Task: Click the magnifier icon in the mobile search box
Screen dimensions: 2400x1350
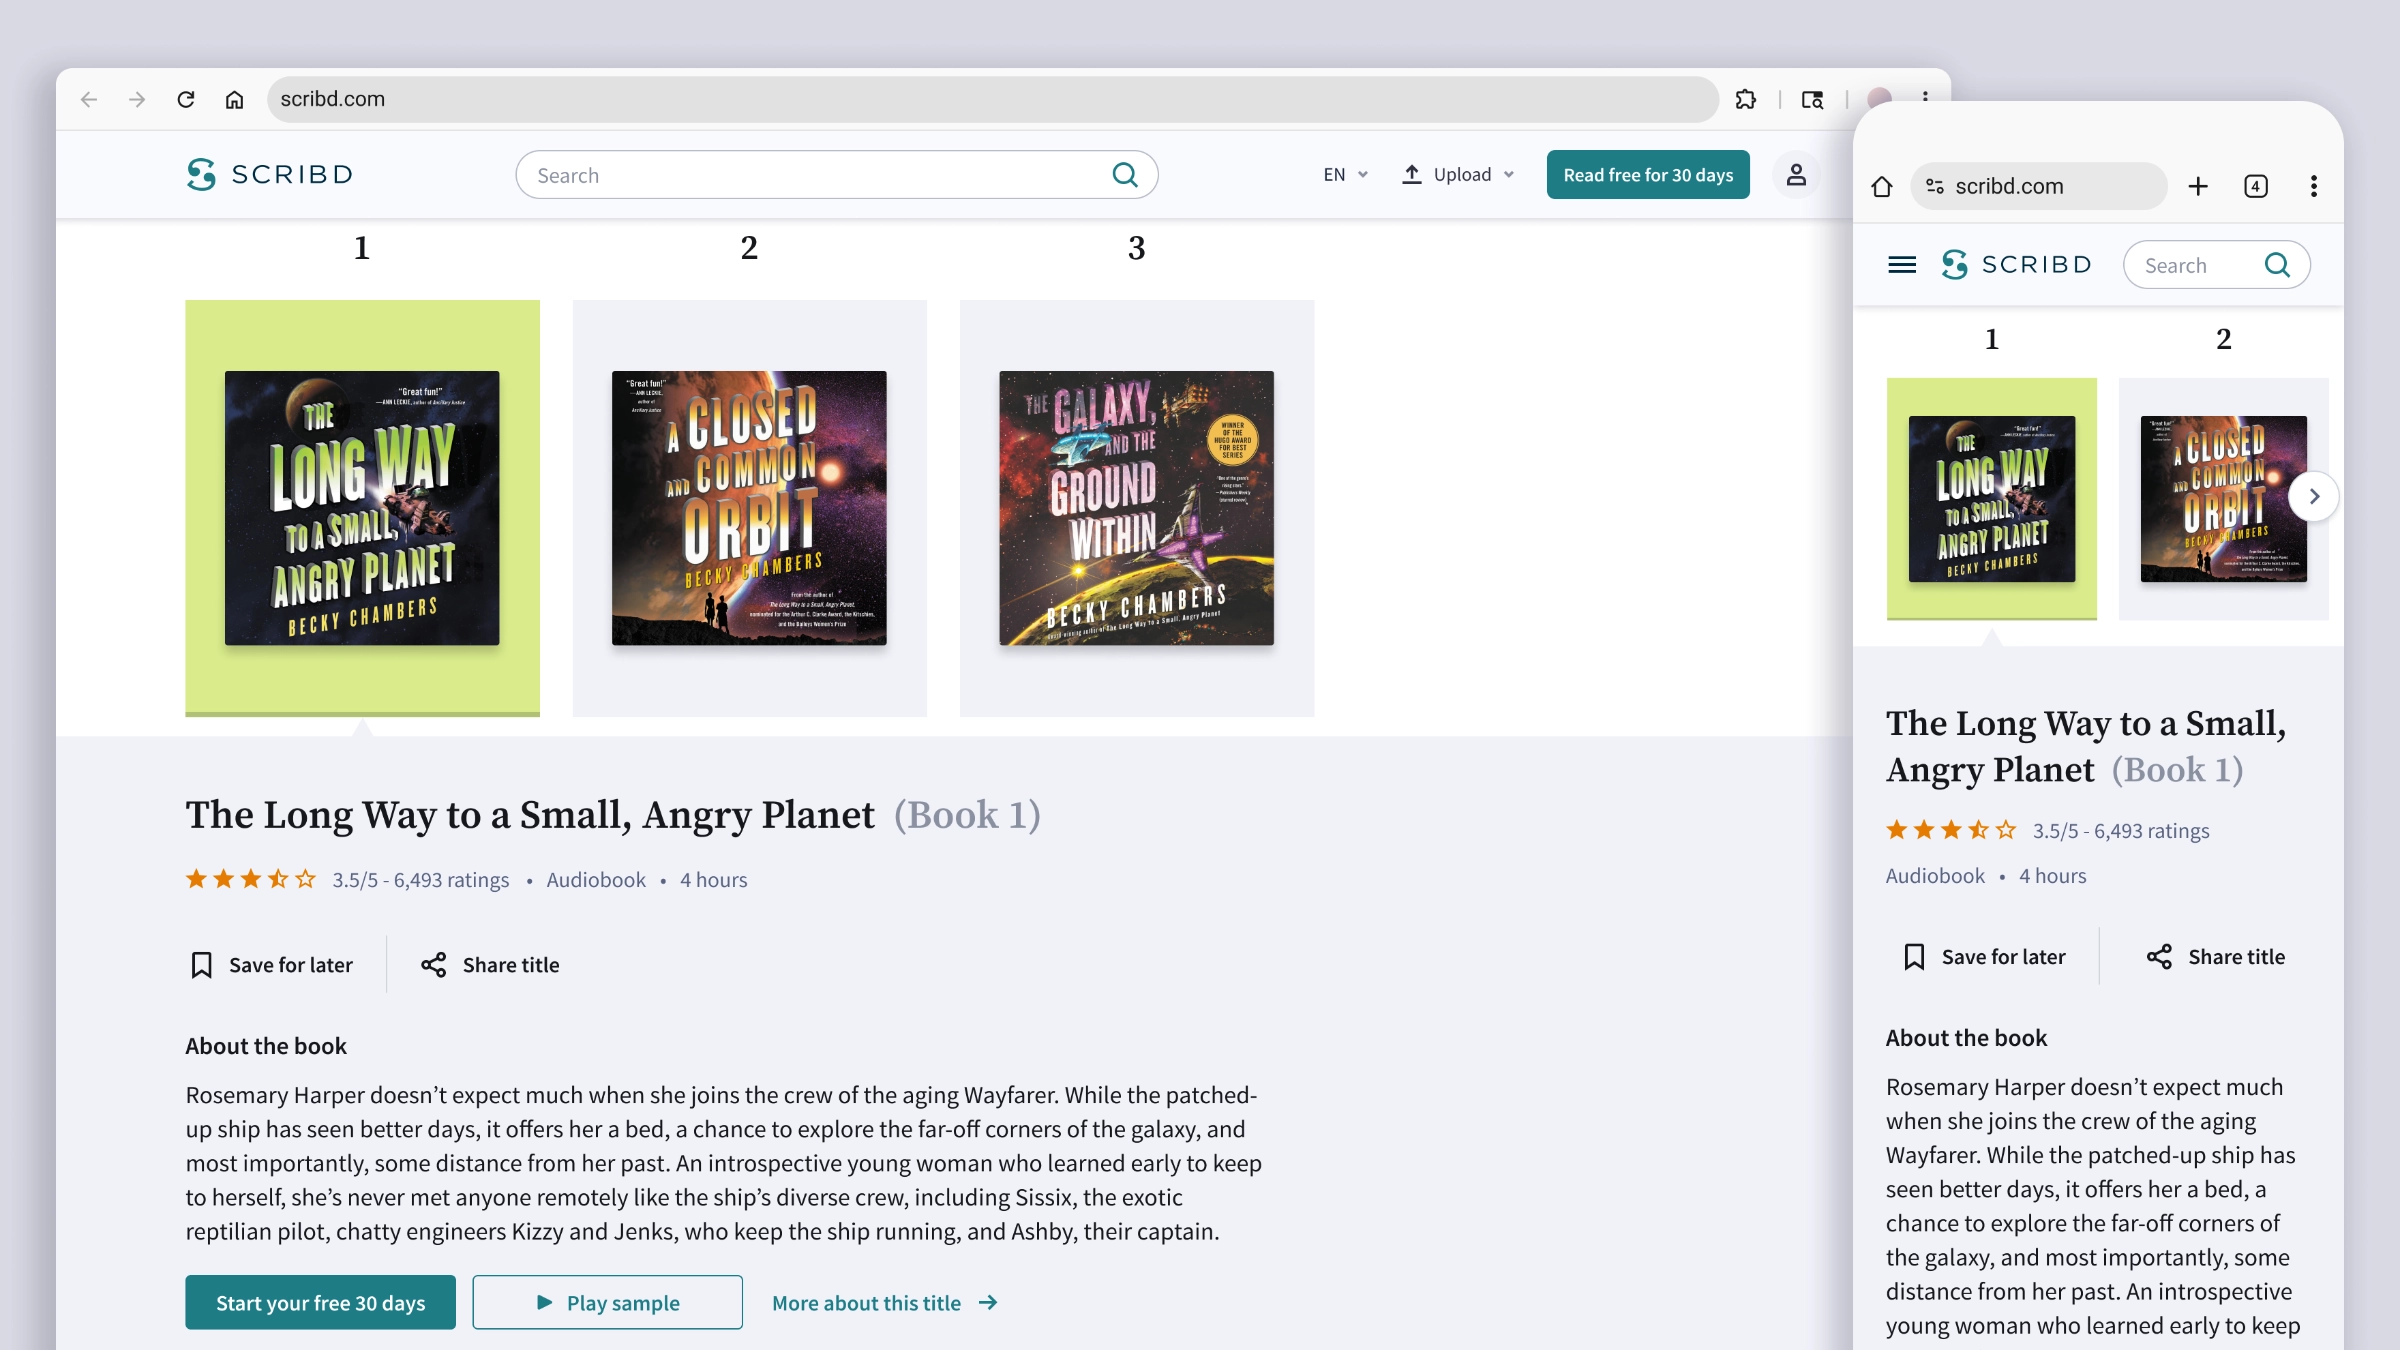Action: click(x=2277, y=265)
